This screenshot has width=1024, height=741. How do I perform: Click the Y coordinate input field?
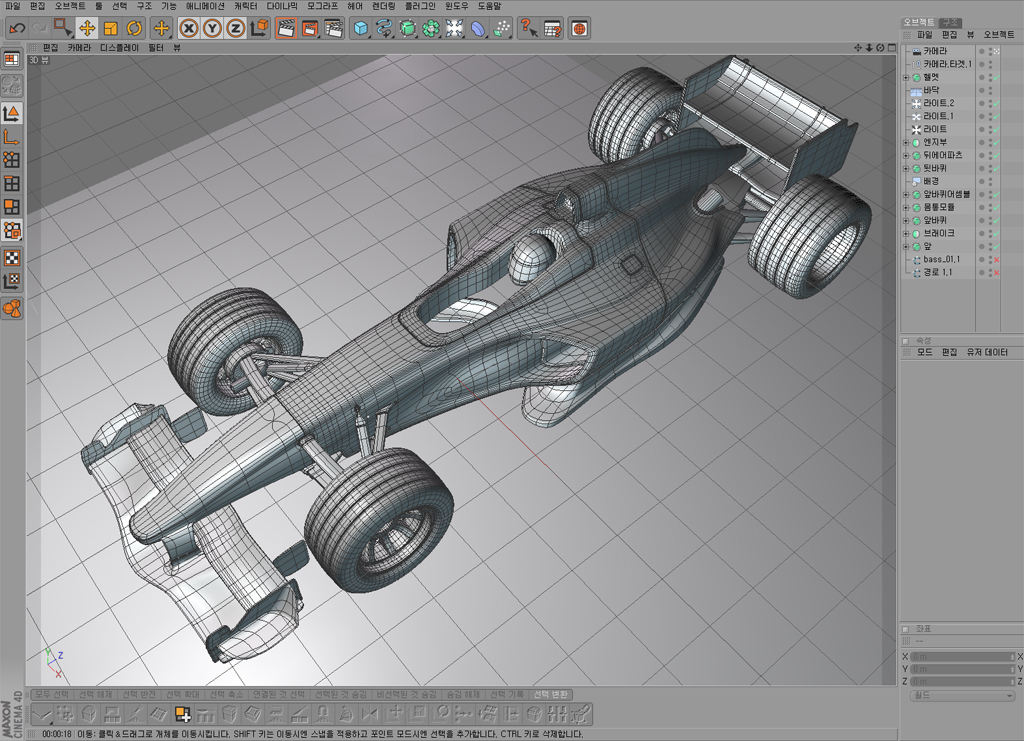point(962,669)
